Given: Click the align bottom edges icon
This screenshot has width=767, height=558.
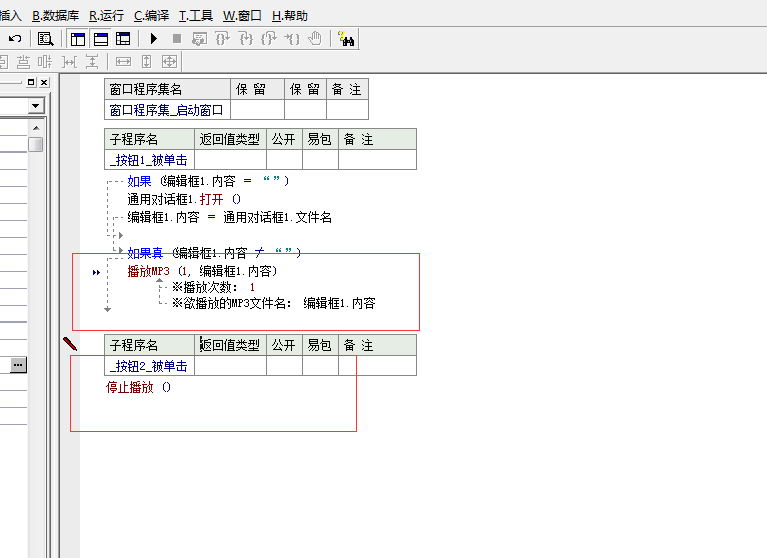Looking at the screenshot, I should (x=23, y=62).
